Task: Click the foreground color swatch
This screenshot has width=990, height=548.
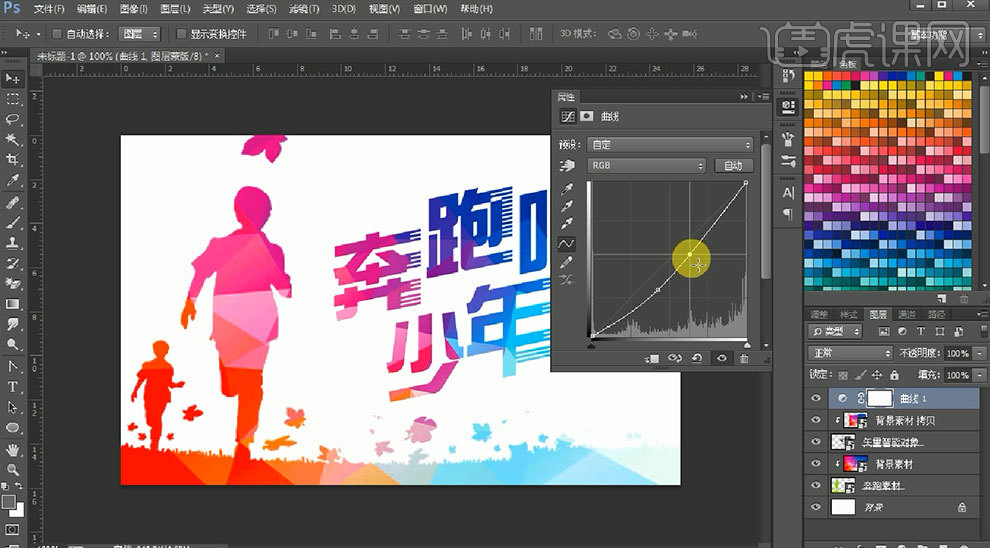Action: pos(9,501)
